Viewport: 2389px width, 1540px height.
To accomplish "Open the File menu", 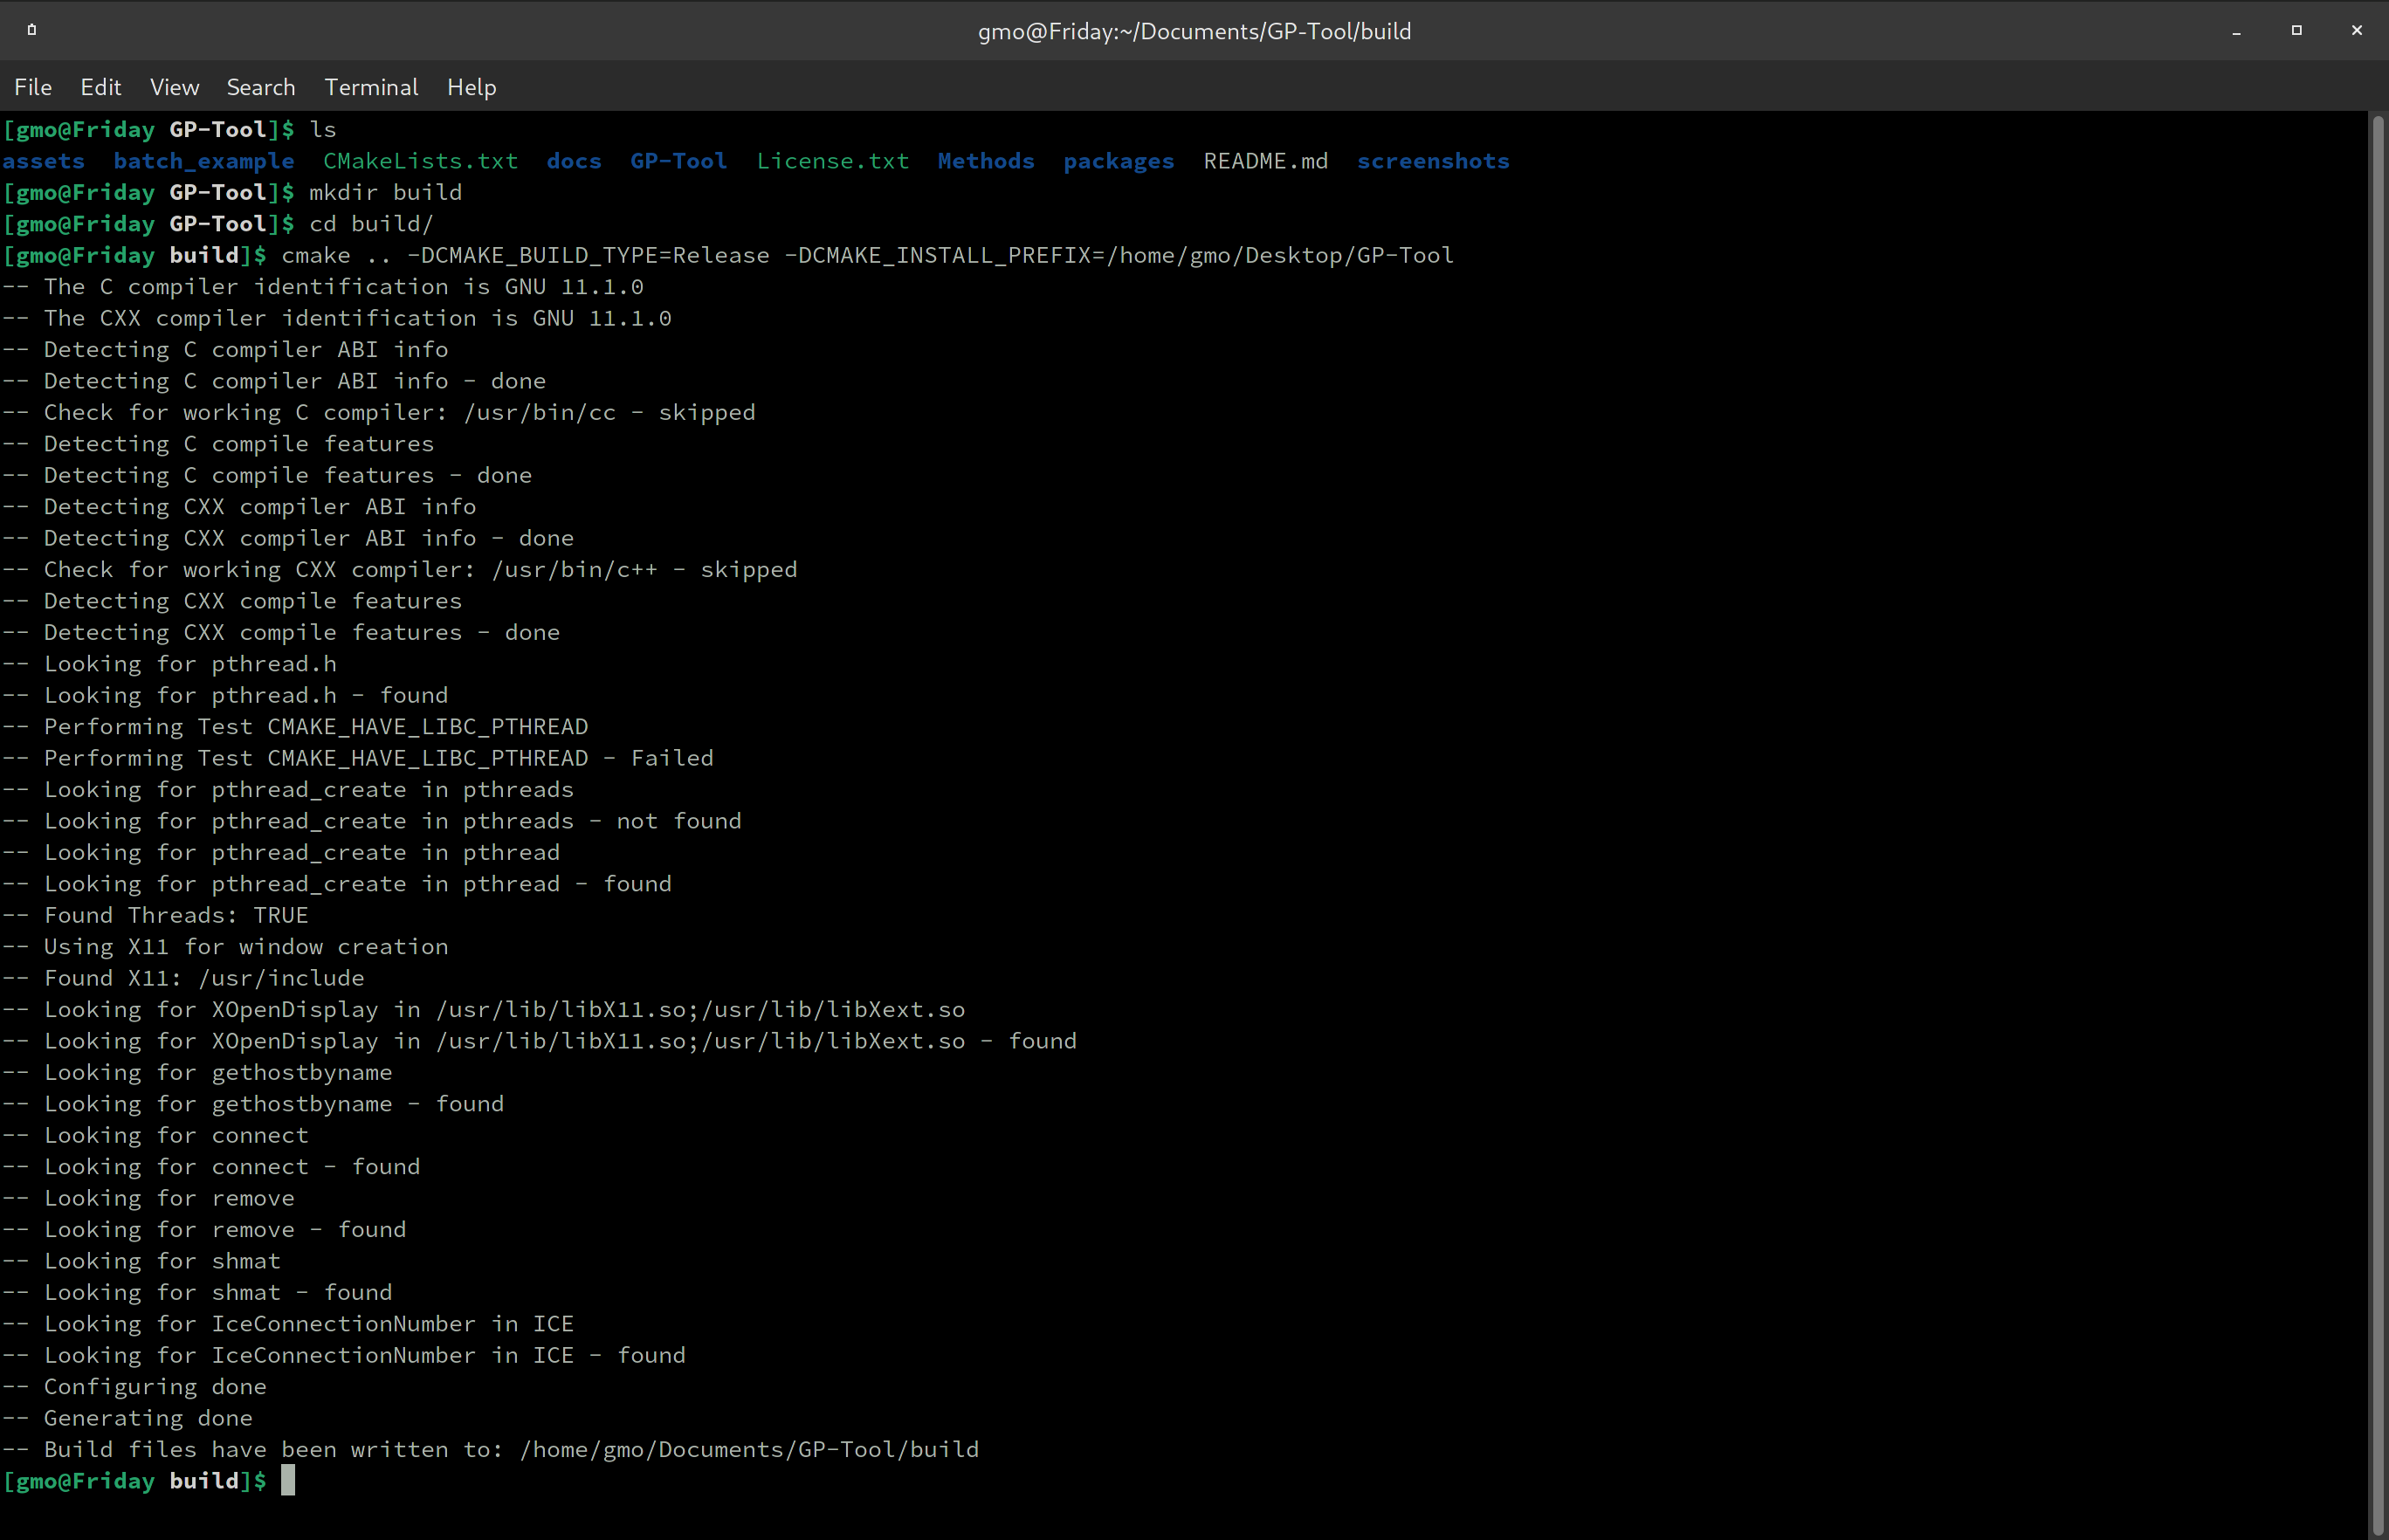I will click(x=32, y=87).
